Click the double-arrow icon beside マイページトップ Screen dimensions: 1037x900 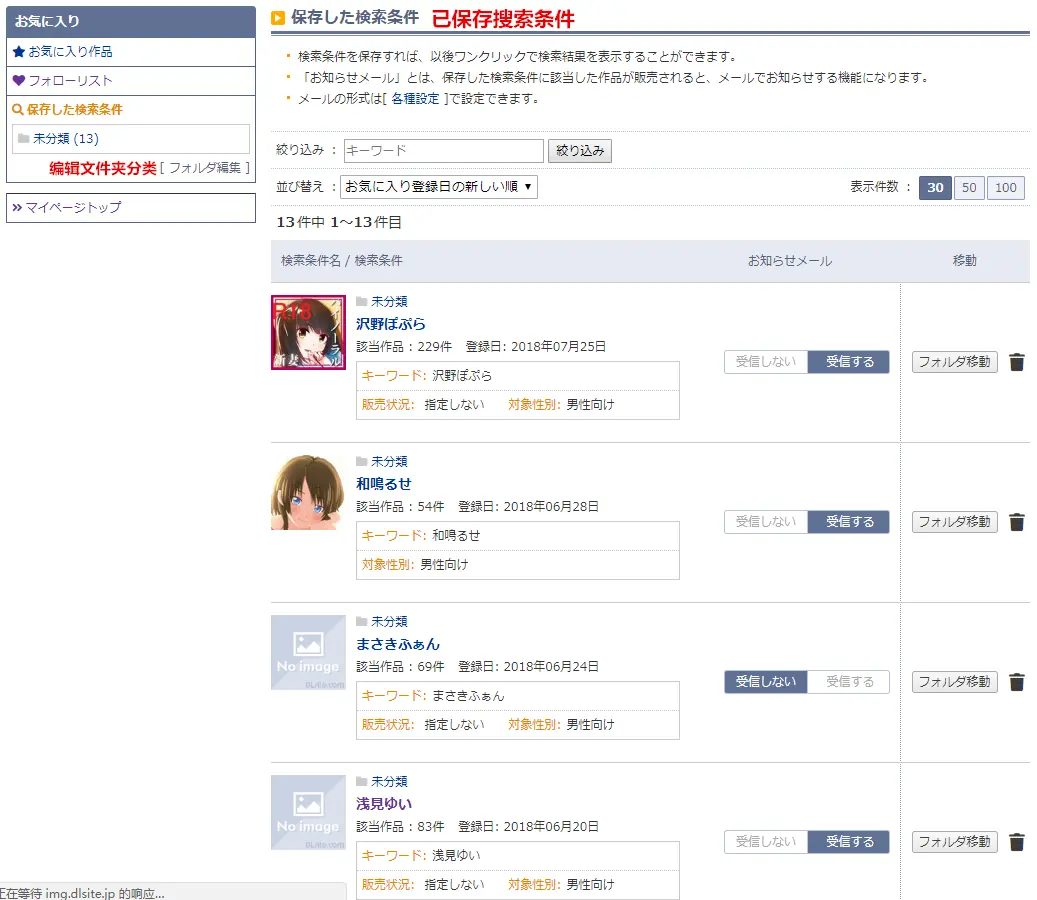pyautogui.click(x=17, y=207)
